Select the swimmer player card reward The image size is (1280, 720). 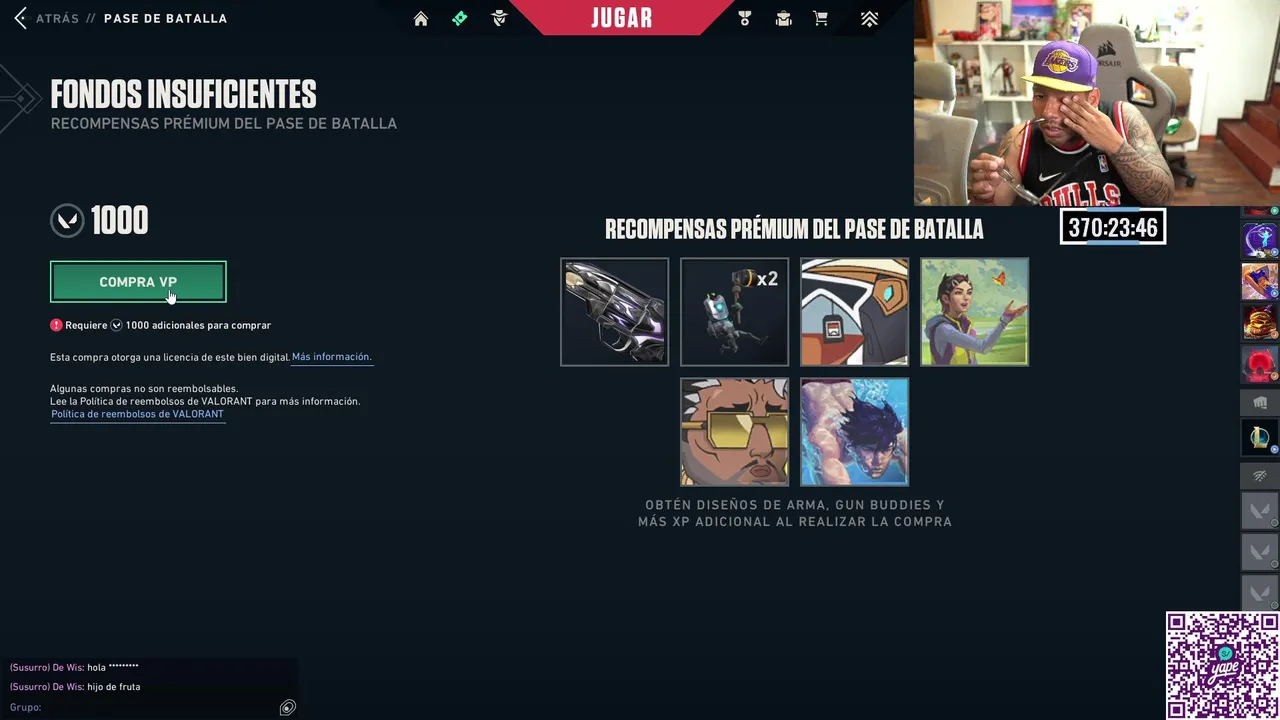click(x=854, y=432)
